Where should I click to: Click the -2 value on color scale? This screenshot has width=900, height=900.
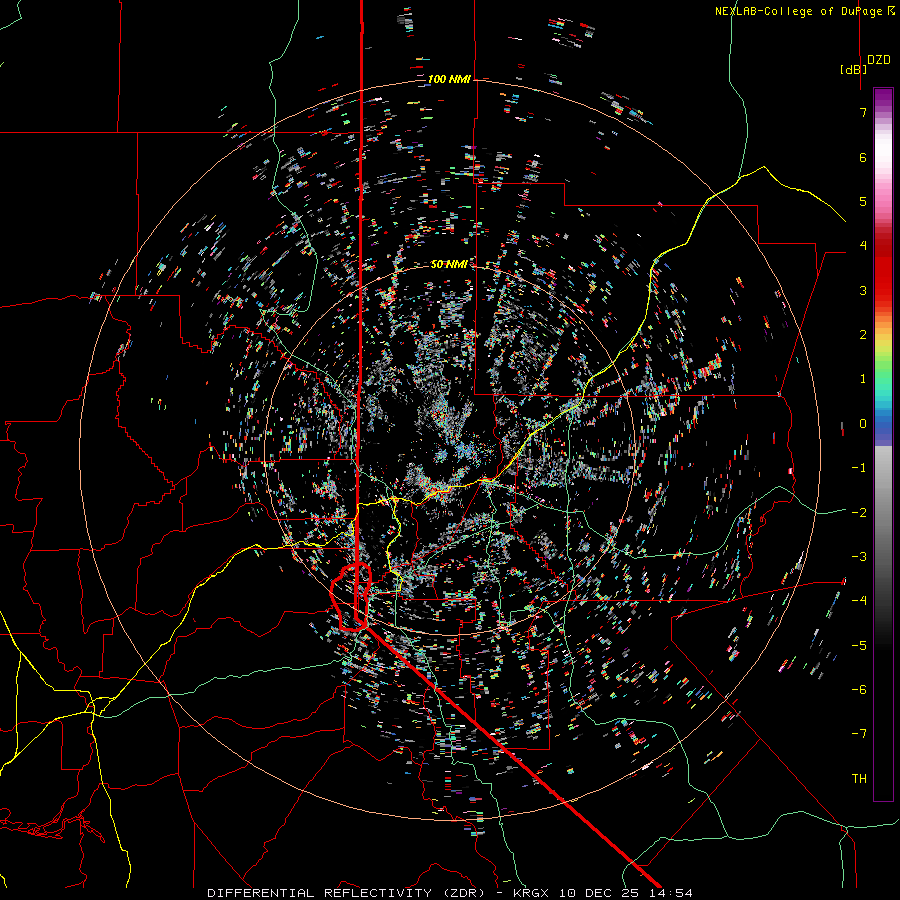859,513
